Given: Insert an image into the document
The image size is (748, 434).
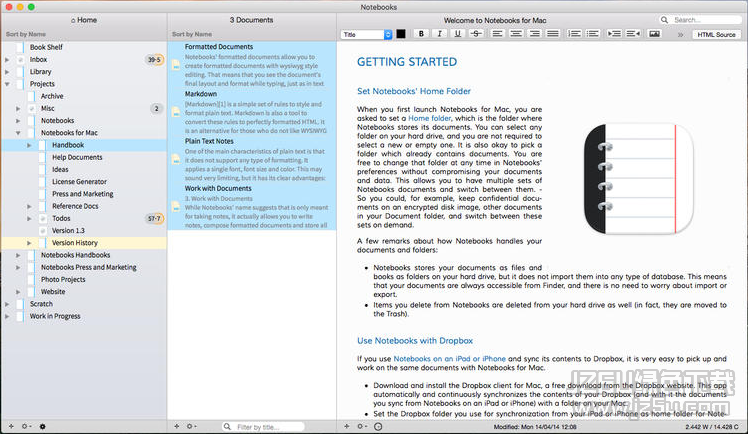Looking at the screenshot, I should click(654, 34).
